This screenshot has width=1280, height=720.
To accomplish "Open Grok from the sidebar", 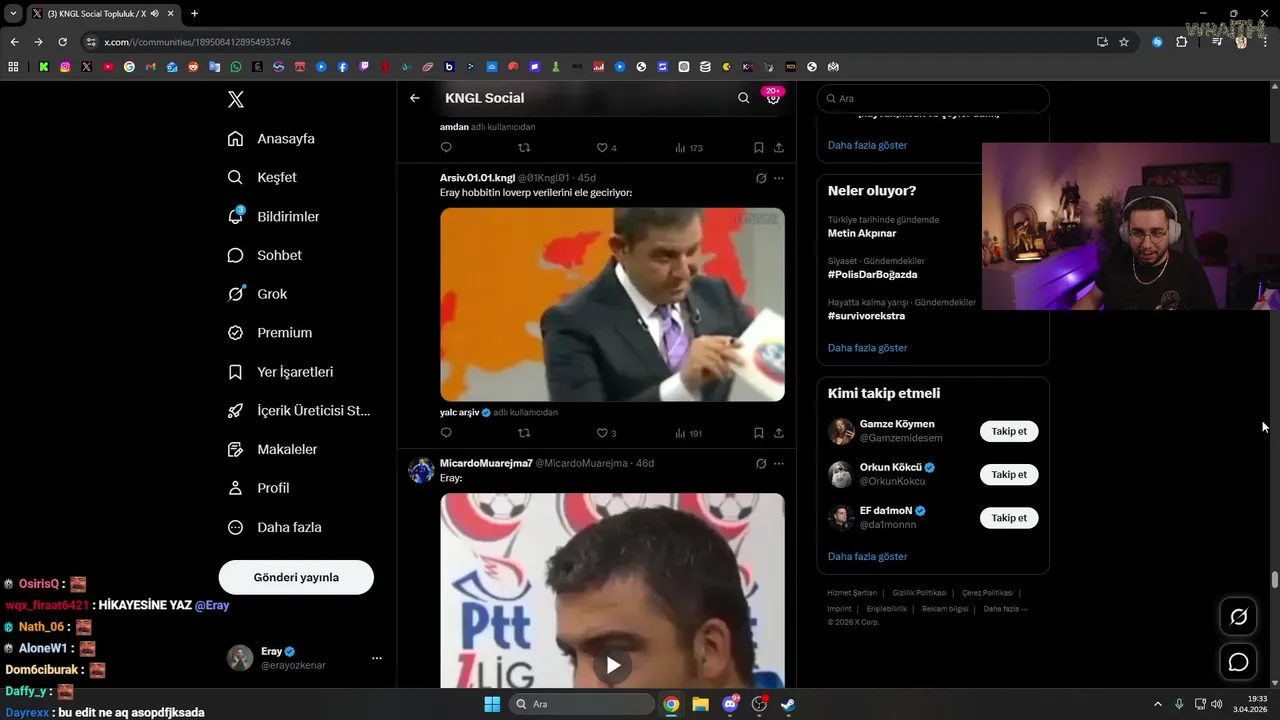I will click(x=257, y=294).
